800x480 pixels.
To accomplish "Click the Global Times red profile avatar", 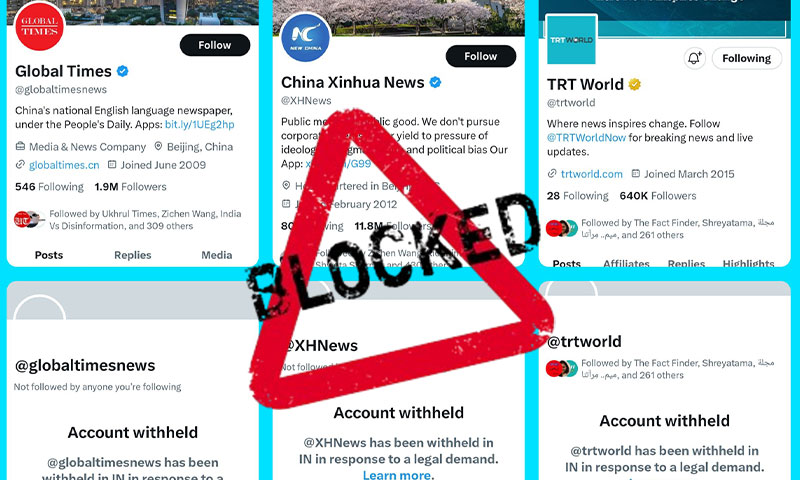I will pos(40,27).
